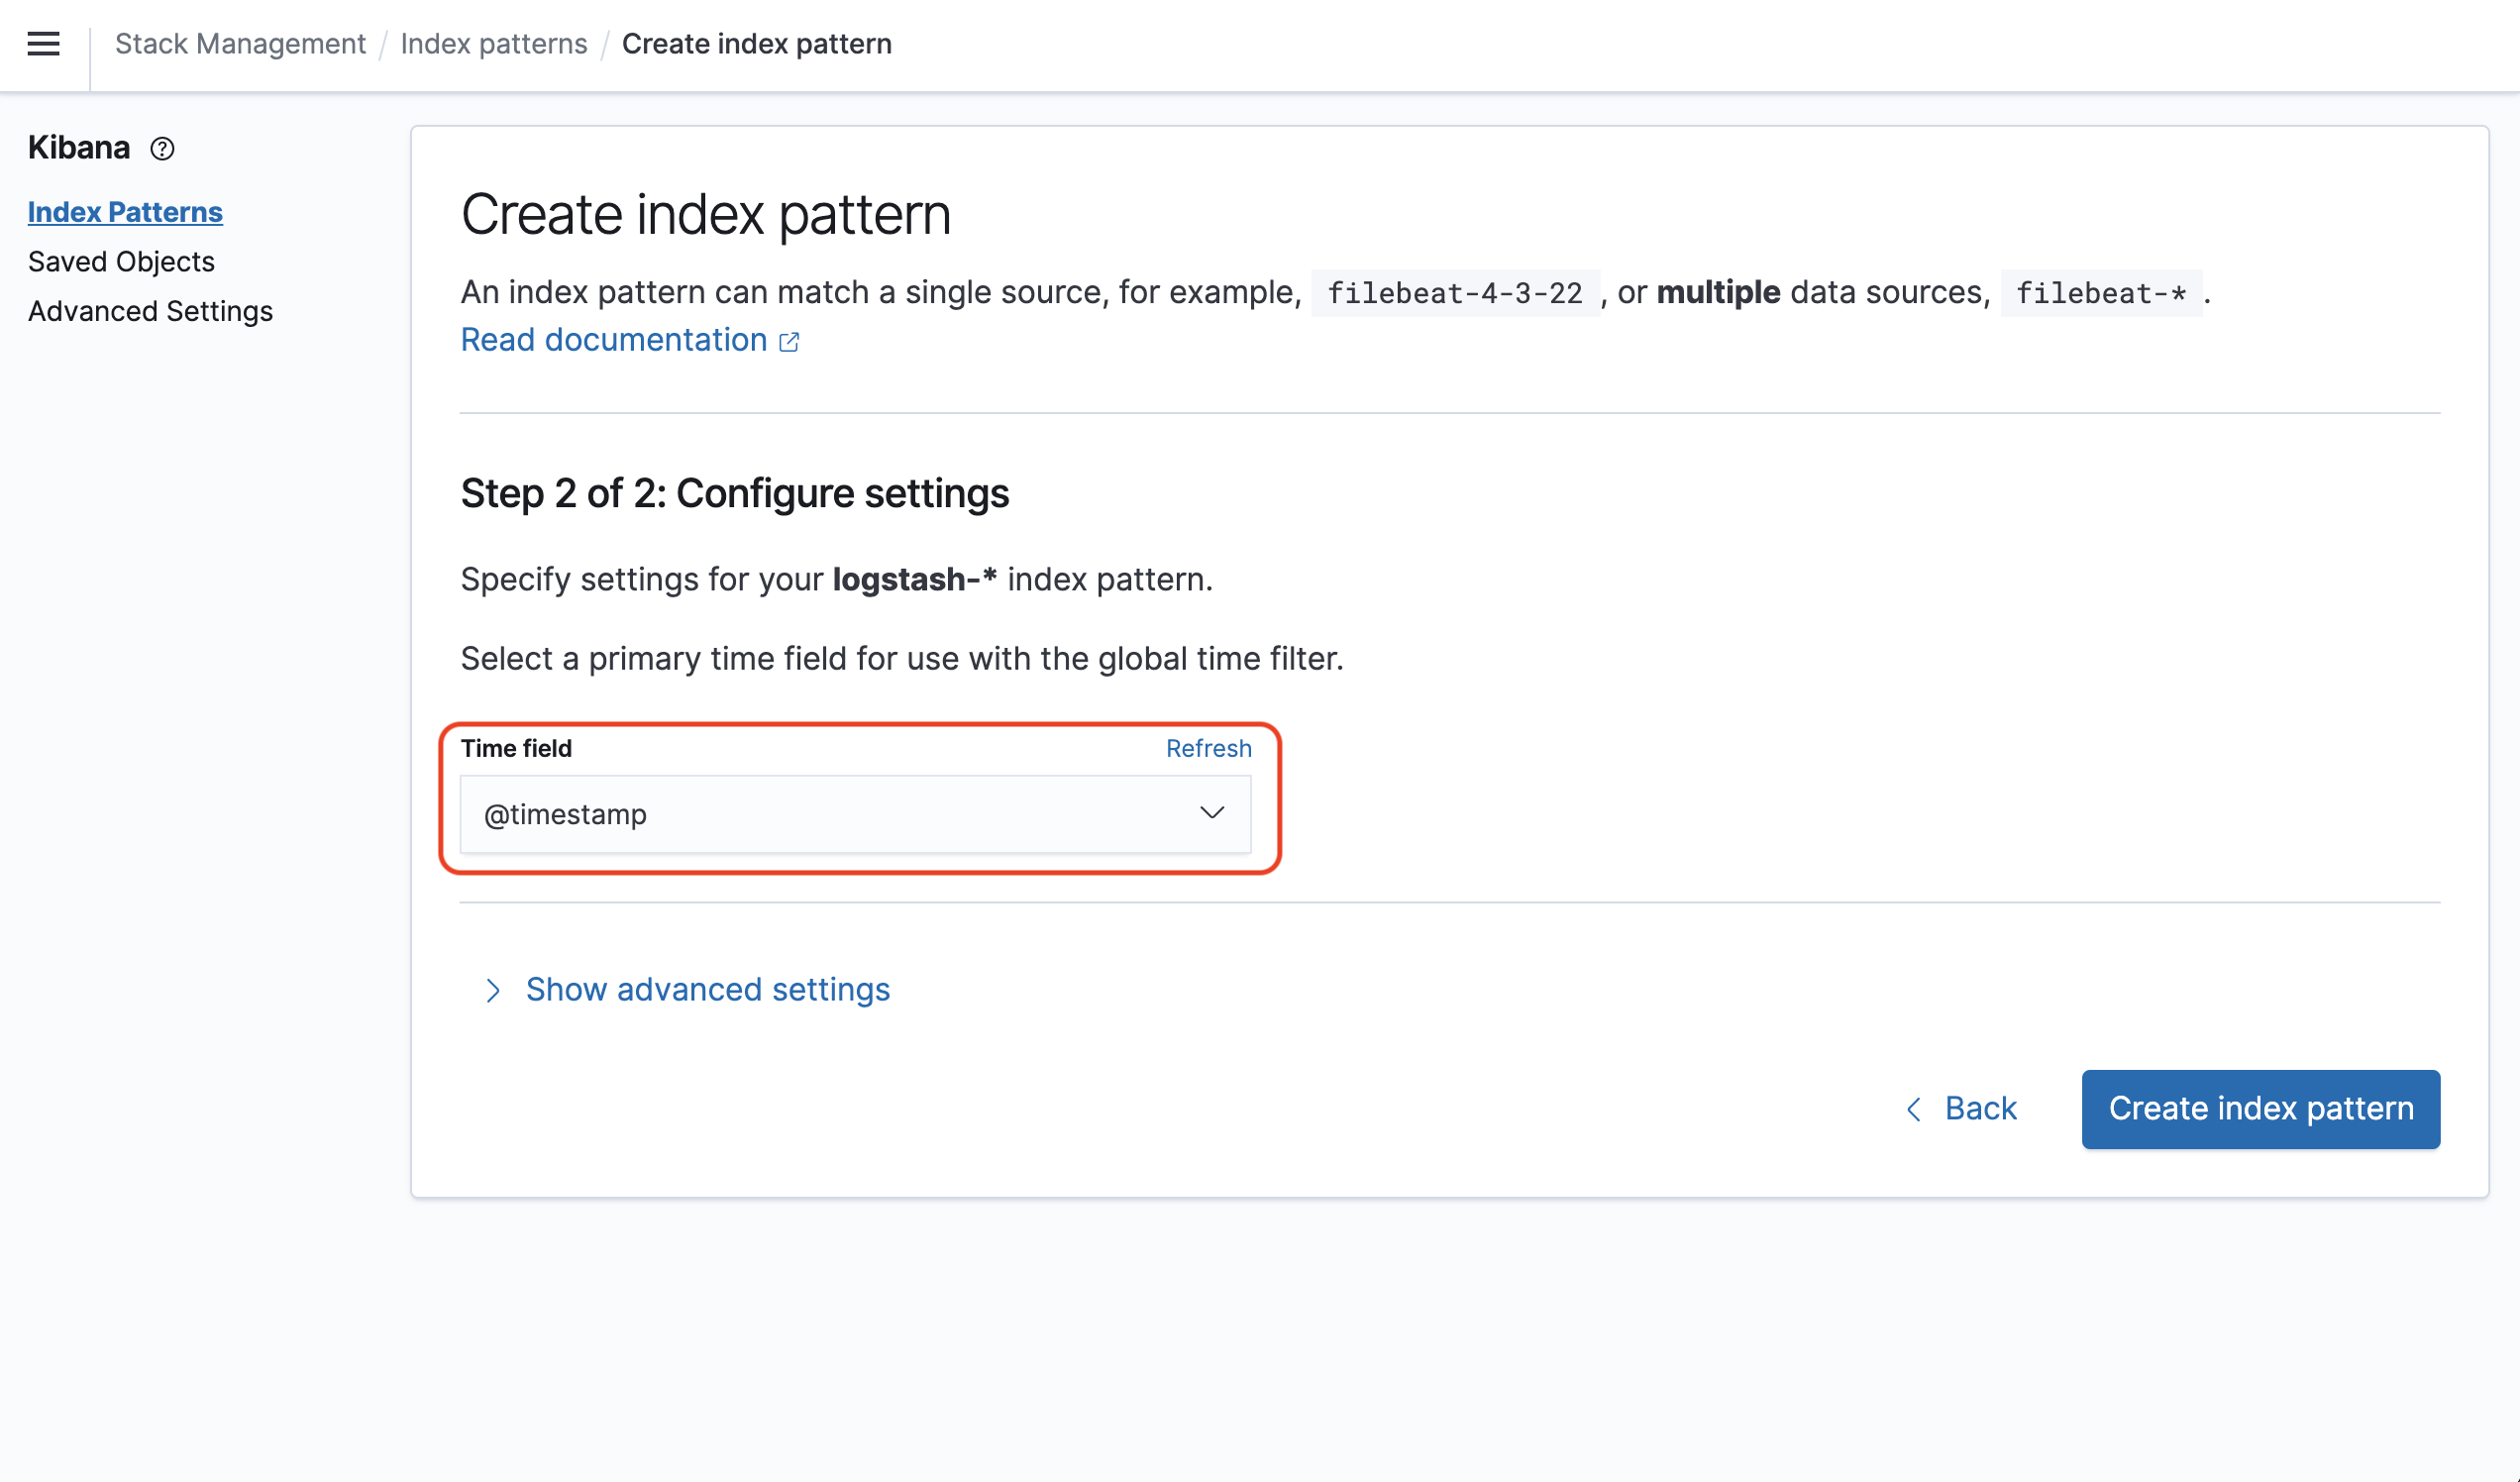Go Back to the previous step

click(x=1979, y=1109)
